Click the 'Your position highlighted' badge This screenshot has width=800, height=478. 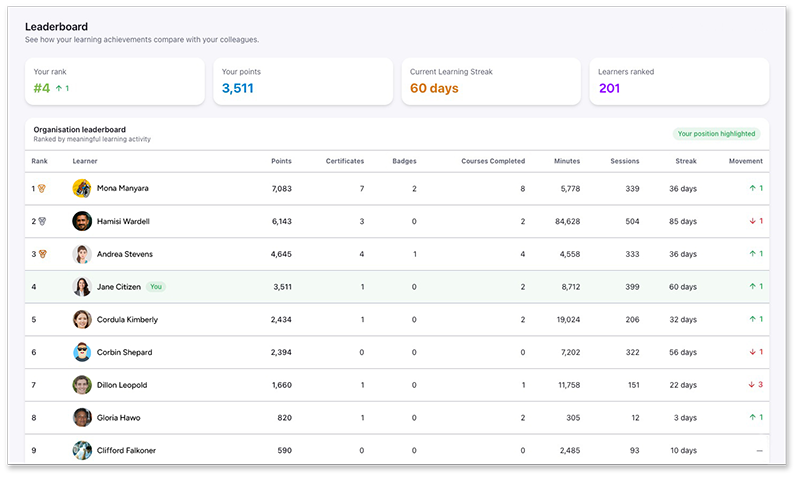point(716,134)
